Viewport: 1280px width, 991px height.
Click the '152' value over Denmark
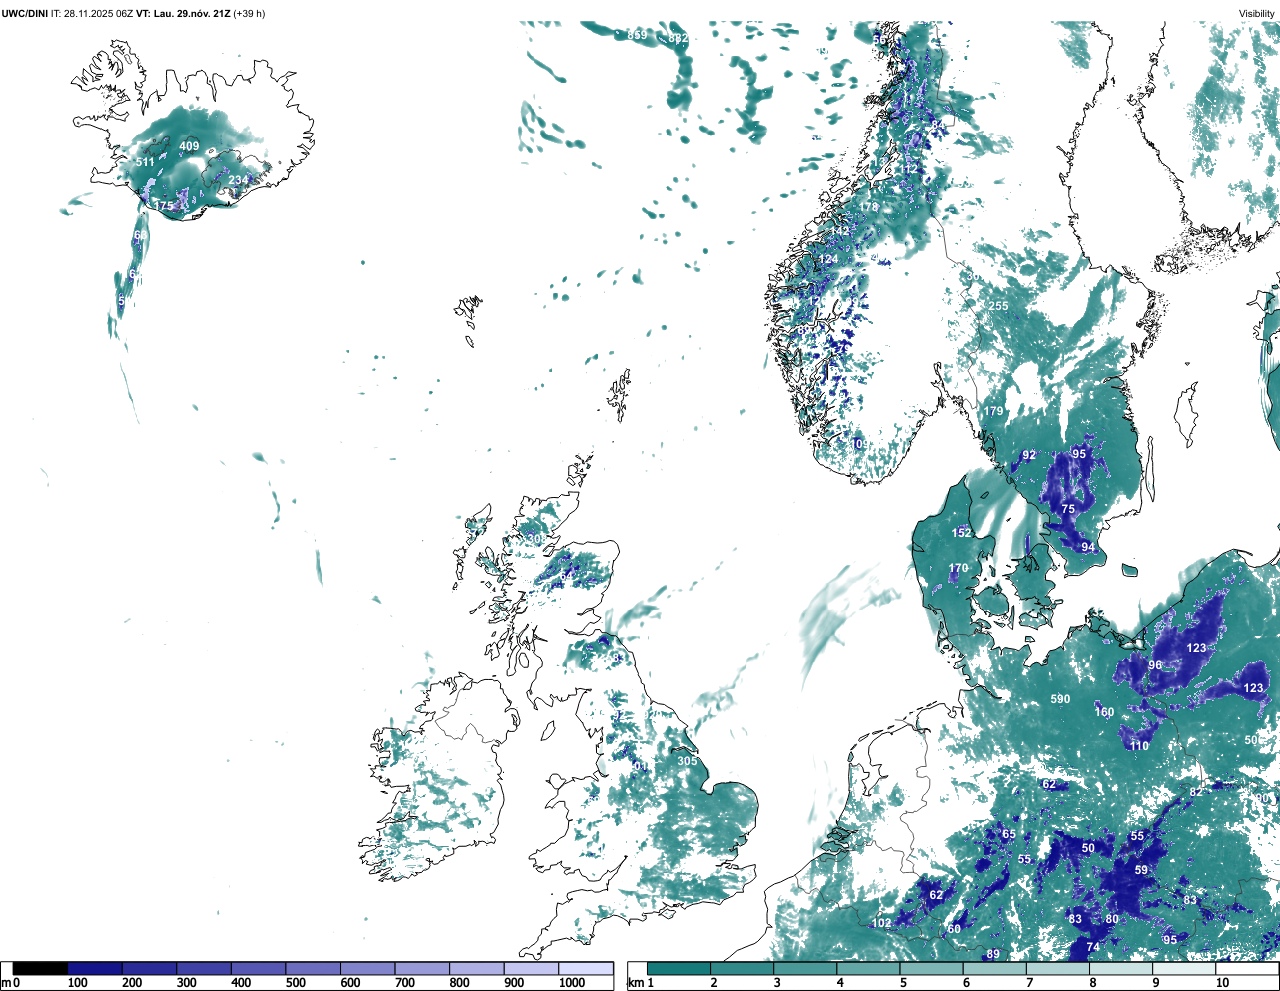click(x=961, y=533)
